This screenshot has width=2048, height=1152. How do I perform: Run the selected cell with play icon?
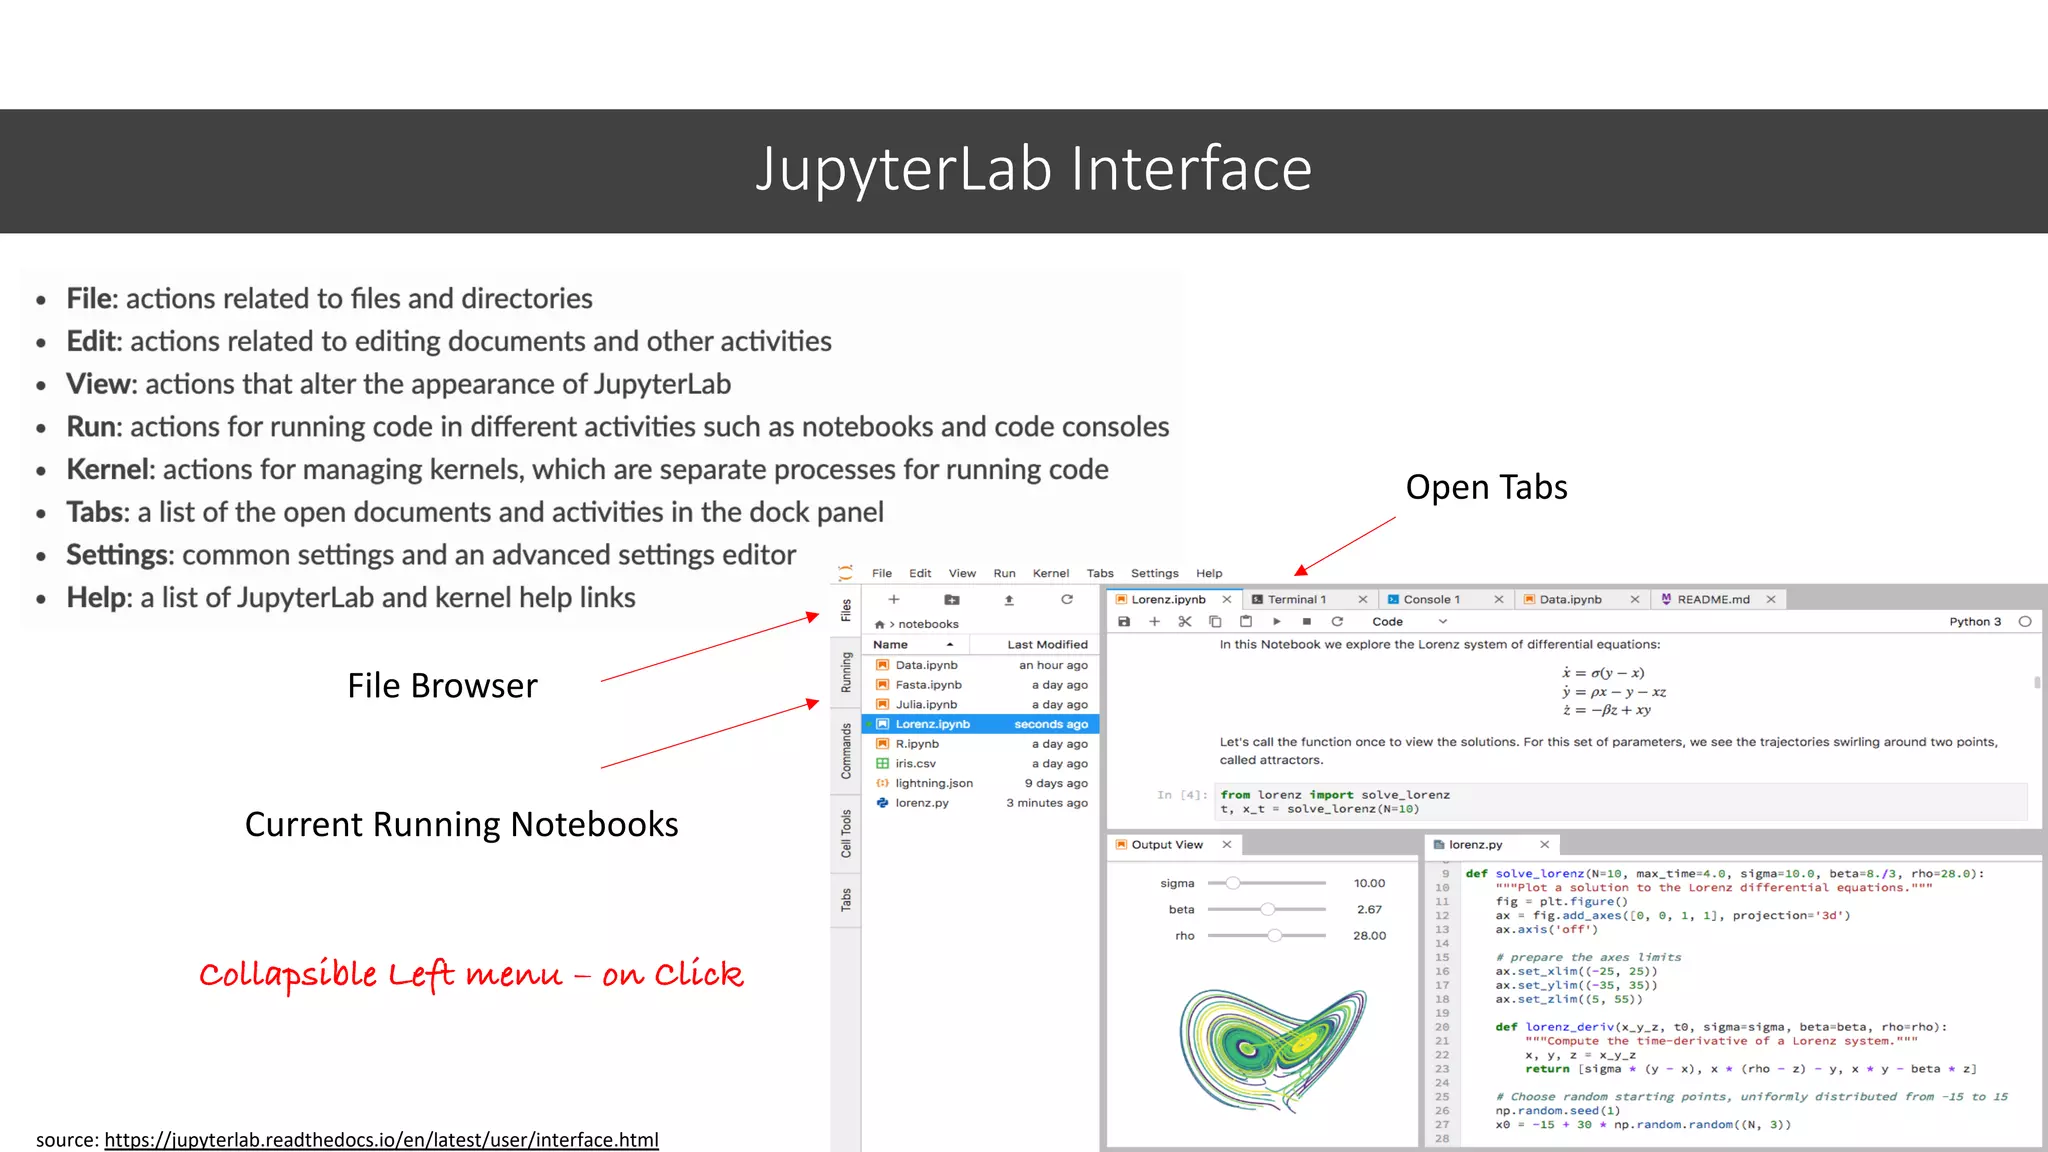click(1277, 621)
